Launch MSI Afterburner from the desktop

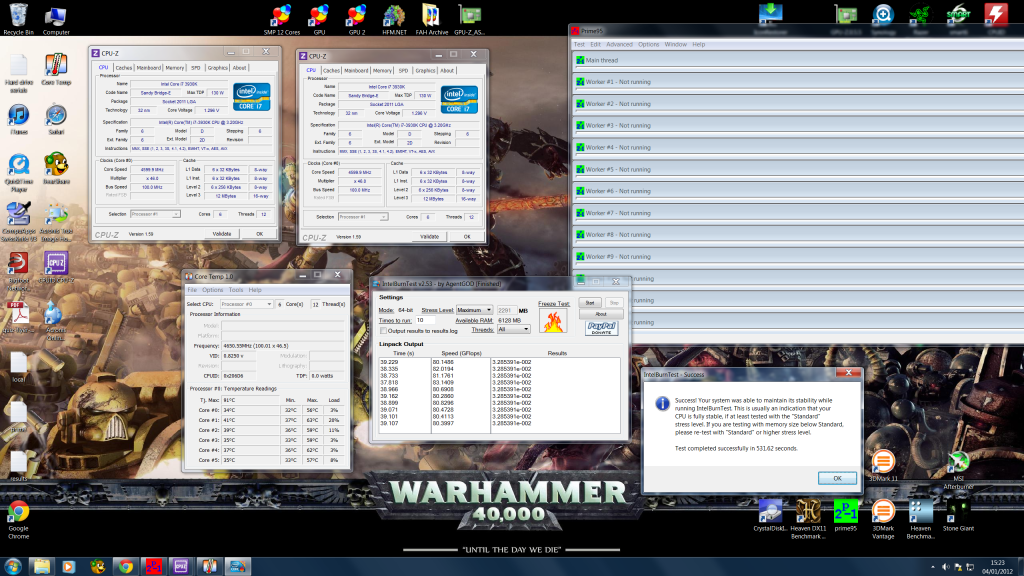pos(957,463)
